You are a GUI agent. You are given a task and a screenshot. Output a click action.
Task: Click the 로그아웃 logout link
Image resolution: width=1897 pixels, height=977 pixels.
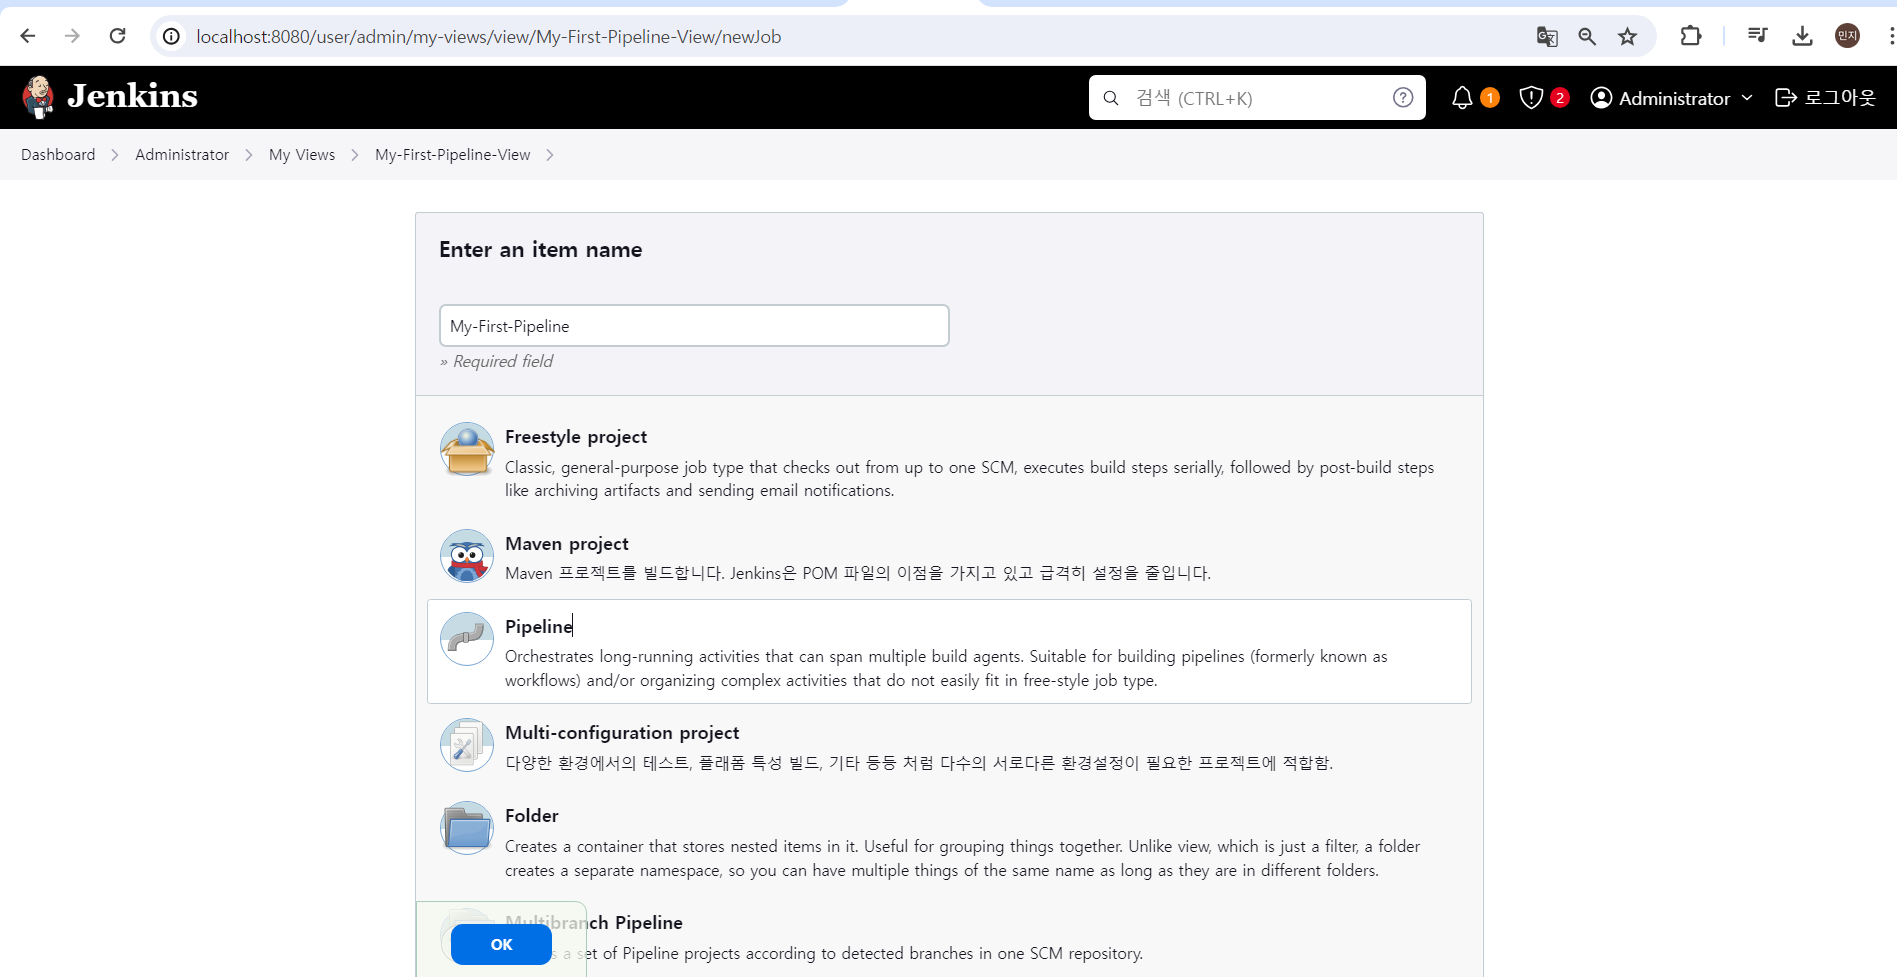tap(1825, 97)
